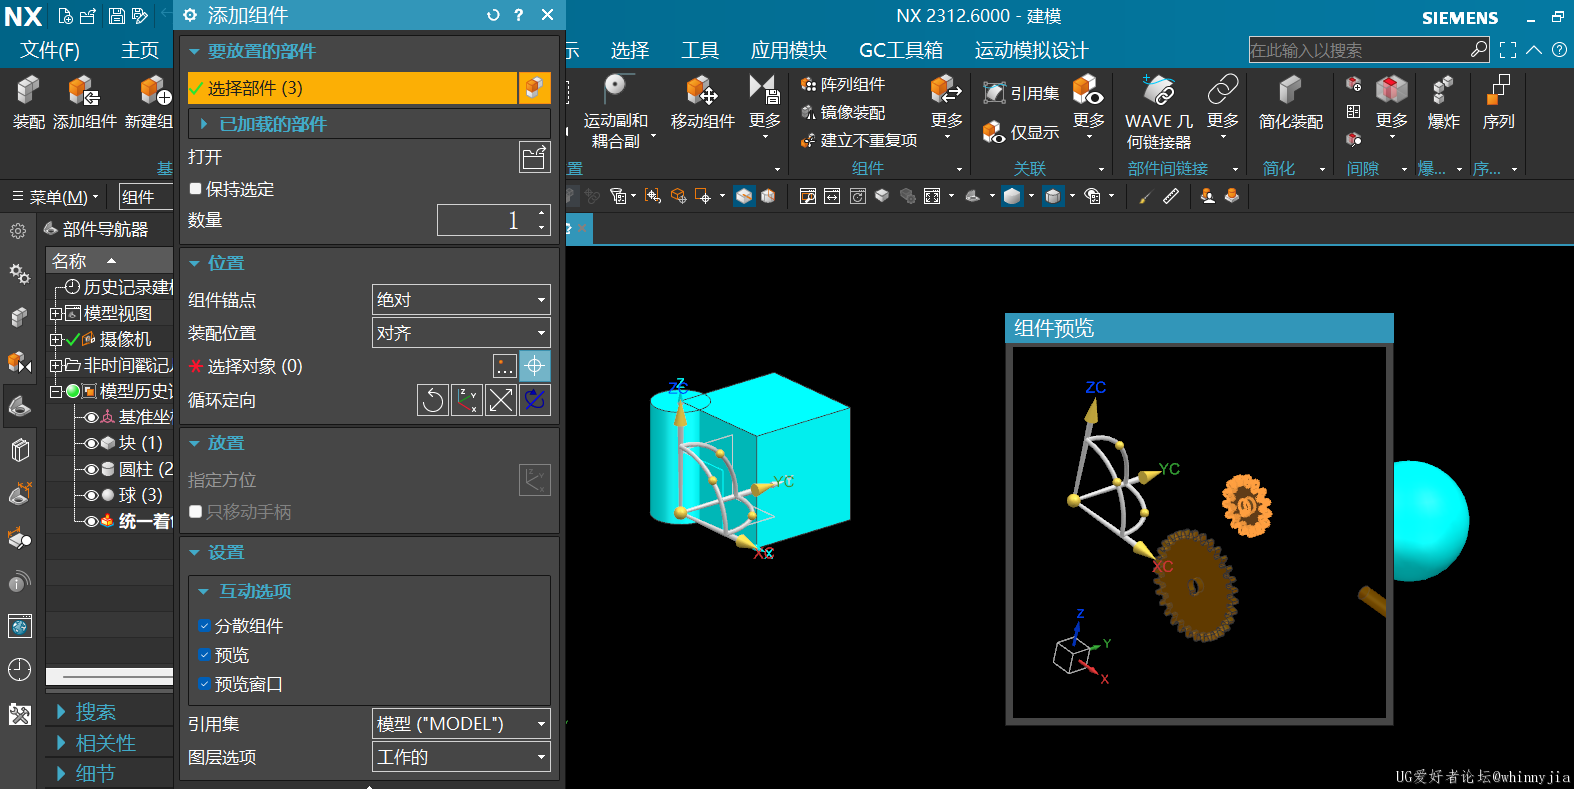Click 建立不重复项 command
1574x789 pixels.
860,141
